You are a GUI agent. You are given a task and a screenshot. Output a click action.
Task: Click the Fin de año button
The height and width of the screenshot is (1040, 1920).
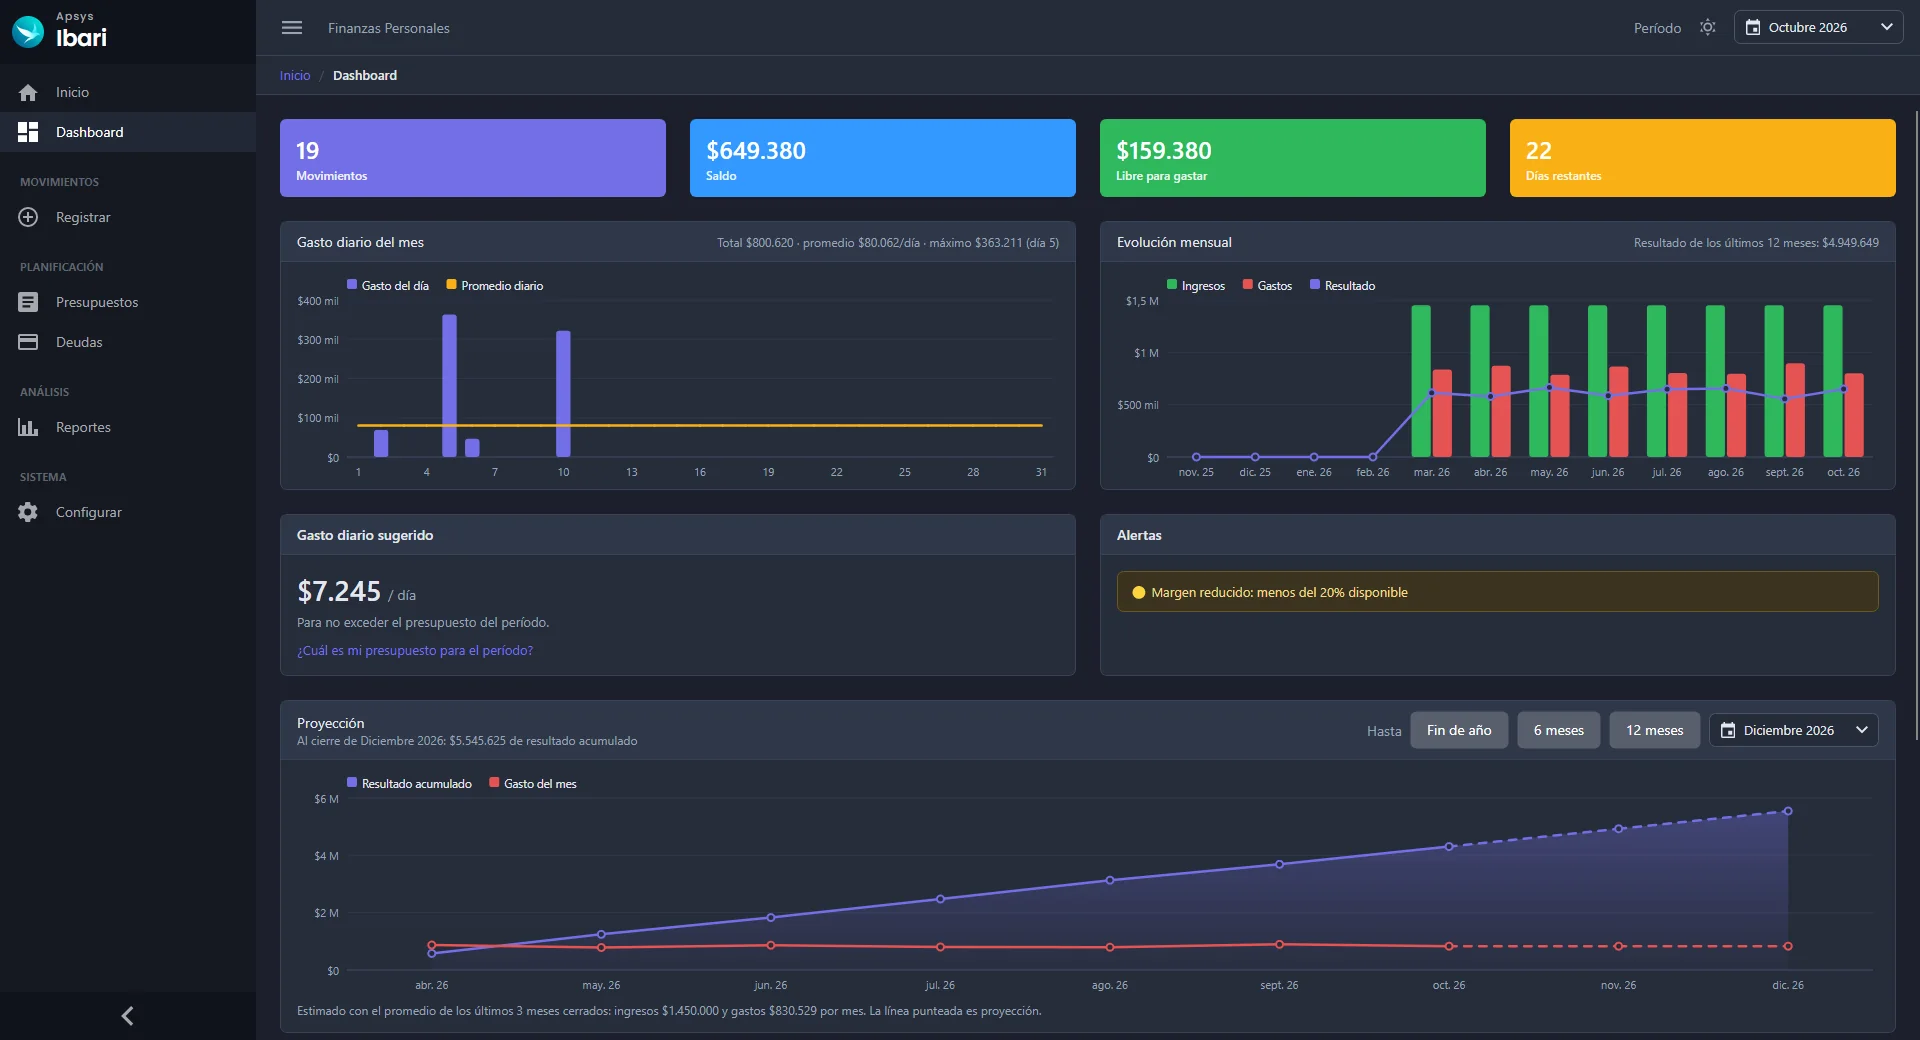tap(1459, 730)
